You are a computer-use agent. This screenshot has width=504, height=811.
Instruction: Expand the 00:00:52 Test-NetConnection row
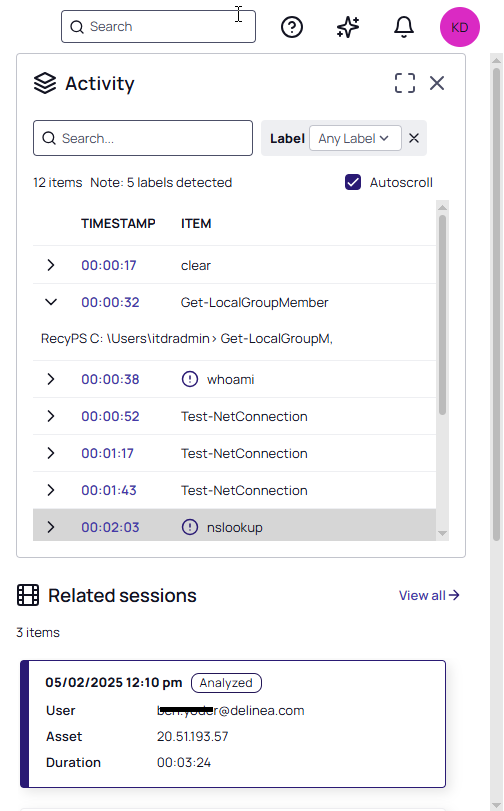(51, 416)
